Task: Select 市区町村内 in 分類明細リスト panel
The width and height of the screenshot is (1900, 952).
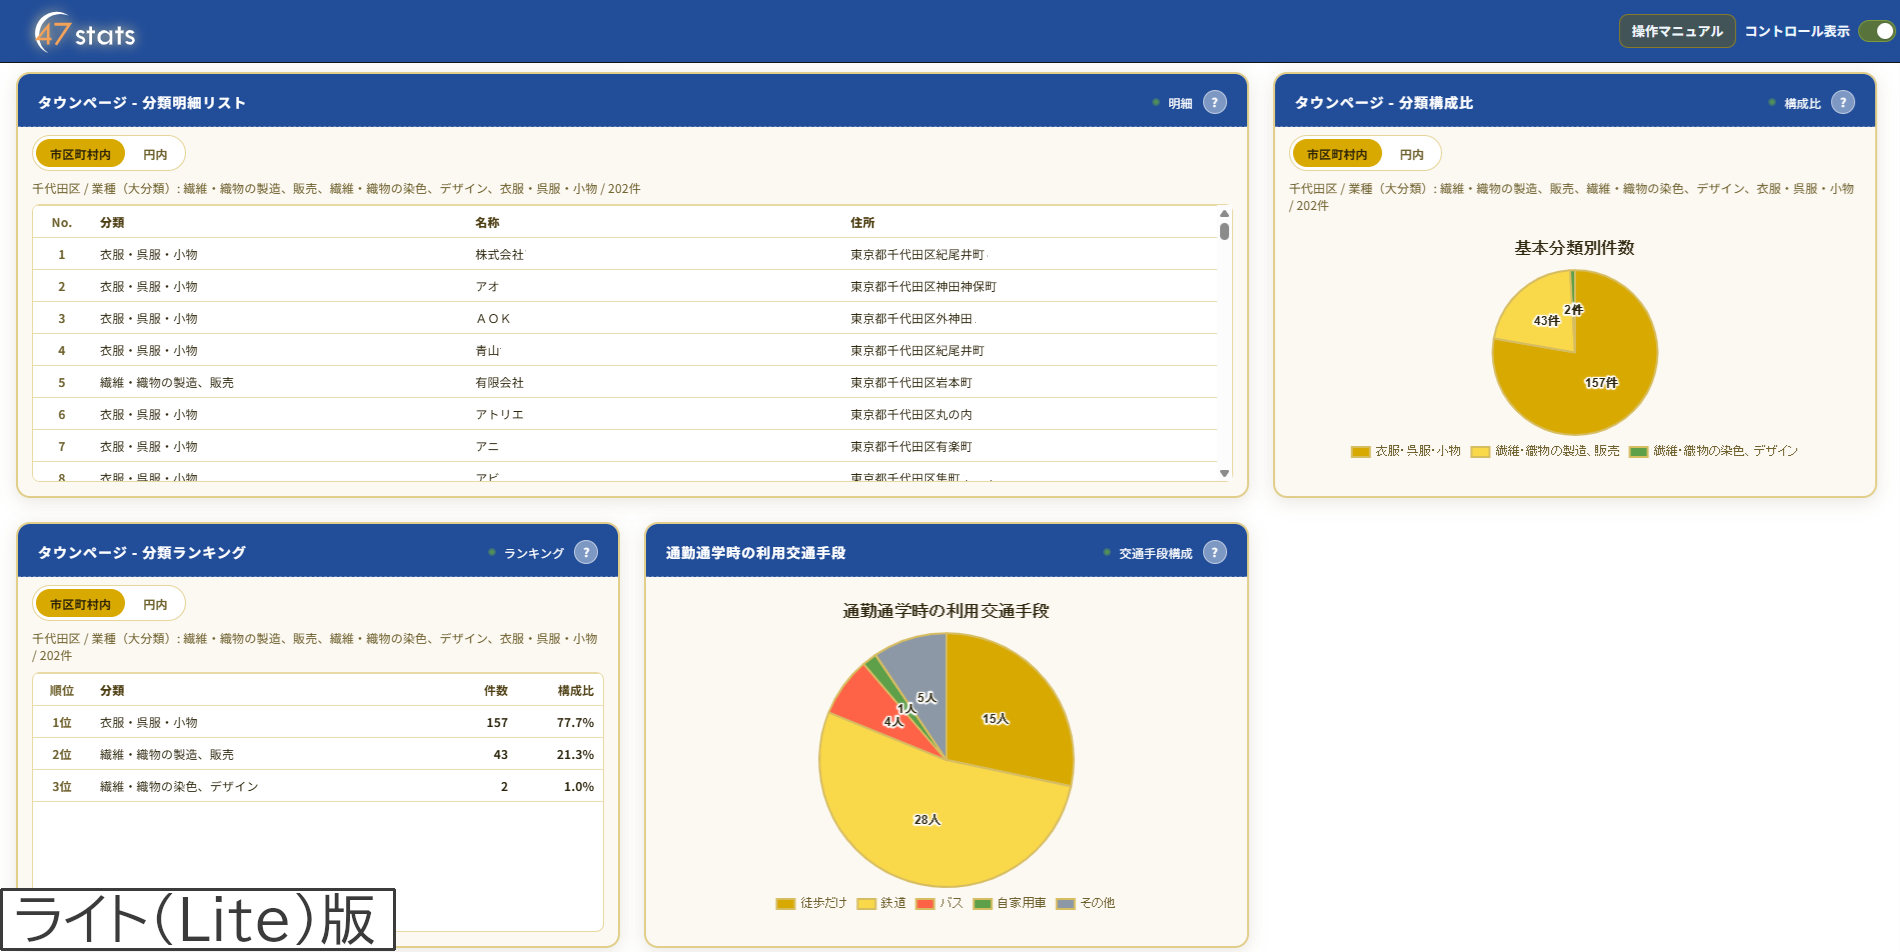Action: [80, 154]
